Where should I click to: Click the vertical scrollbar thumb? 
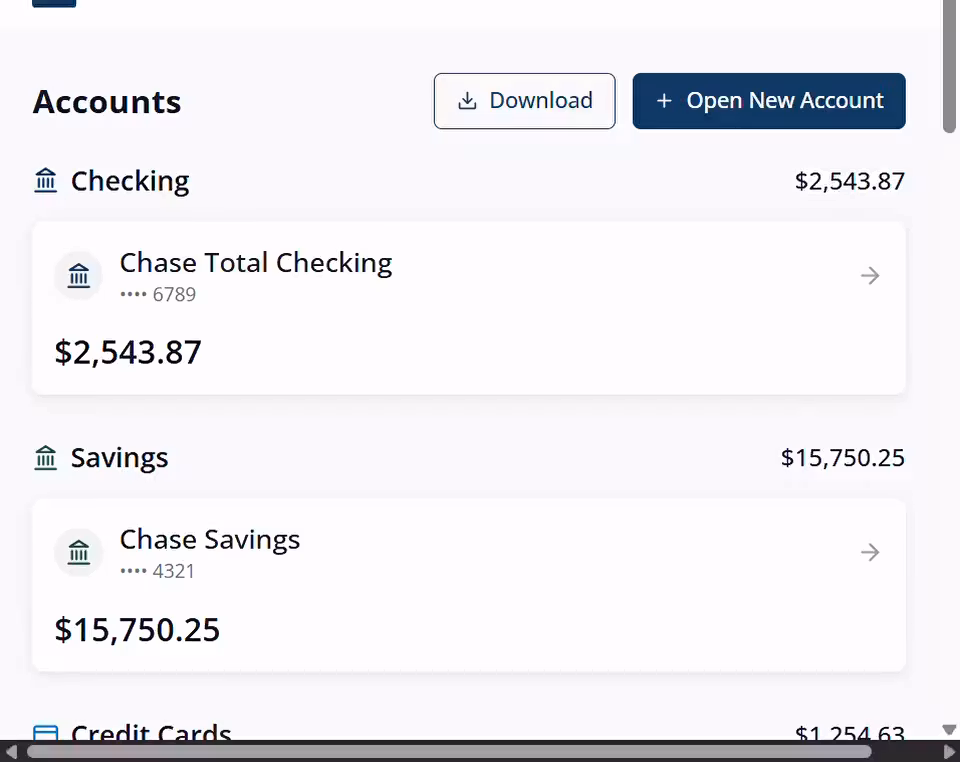(950, 65)
